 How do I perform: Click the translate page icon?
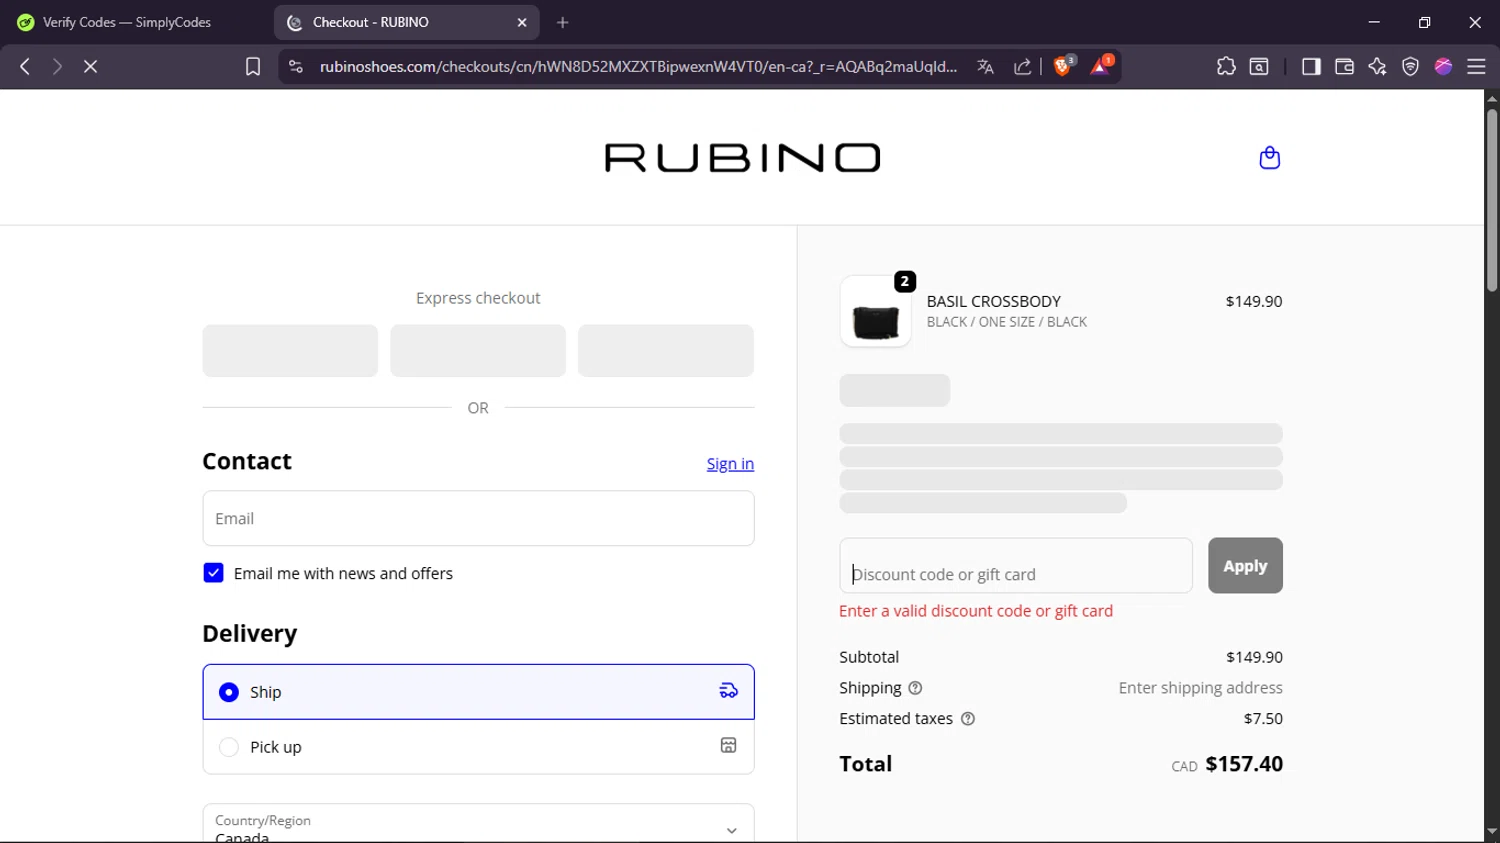click(x=985, y=66)
